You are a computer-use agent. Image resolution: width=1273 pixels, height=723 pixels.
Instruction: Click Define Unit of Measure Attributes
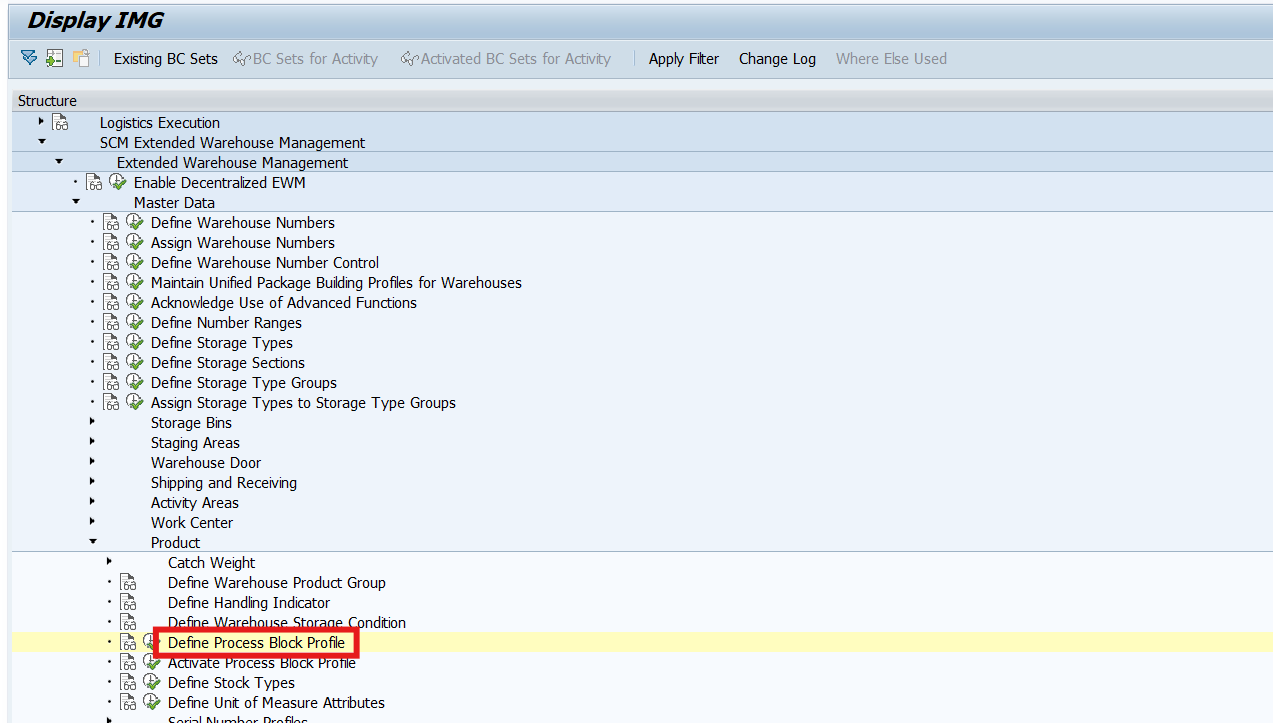point(276,702)
